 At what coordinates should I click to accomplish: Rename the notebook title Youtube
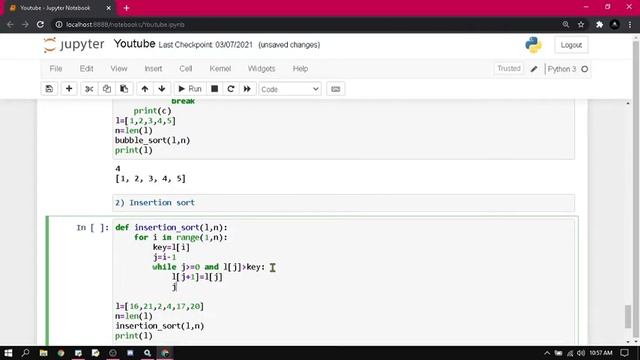click(x=134, y=44)
